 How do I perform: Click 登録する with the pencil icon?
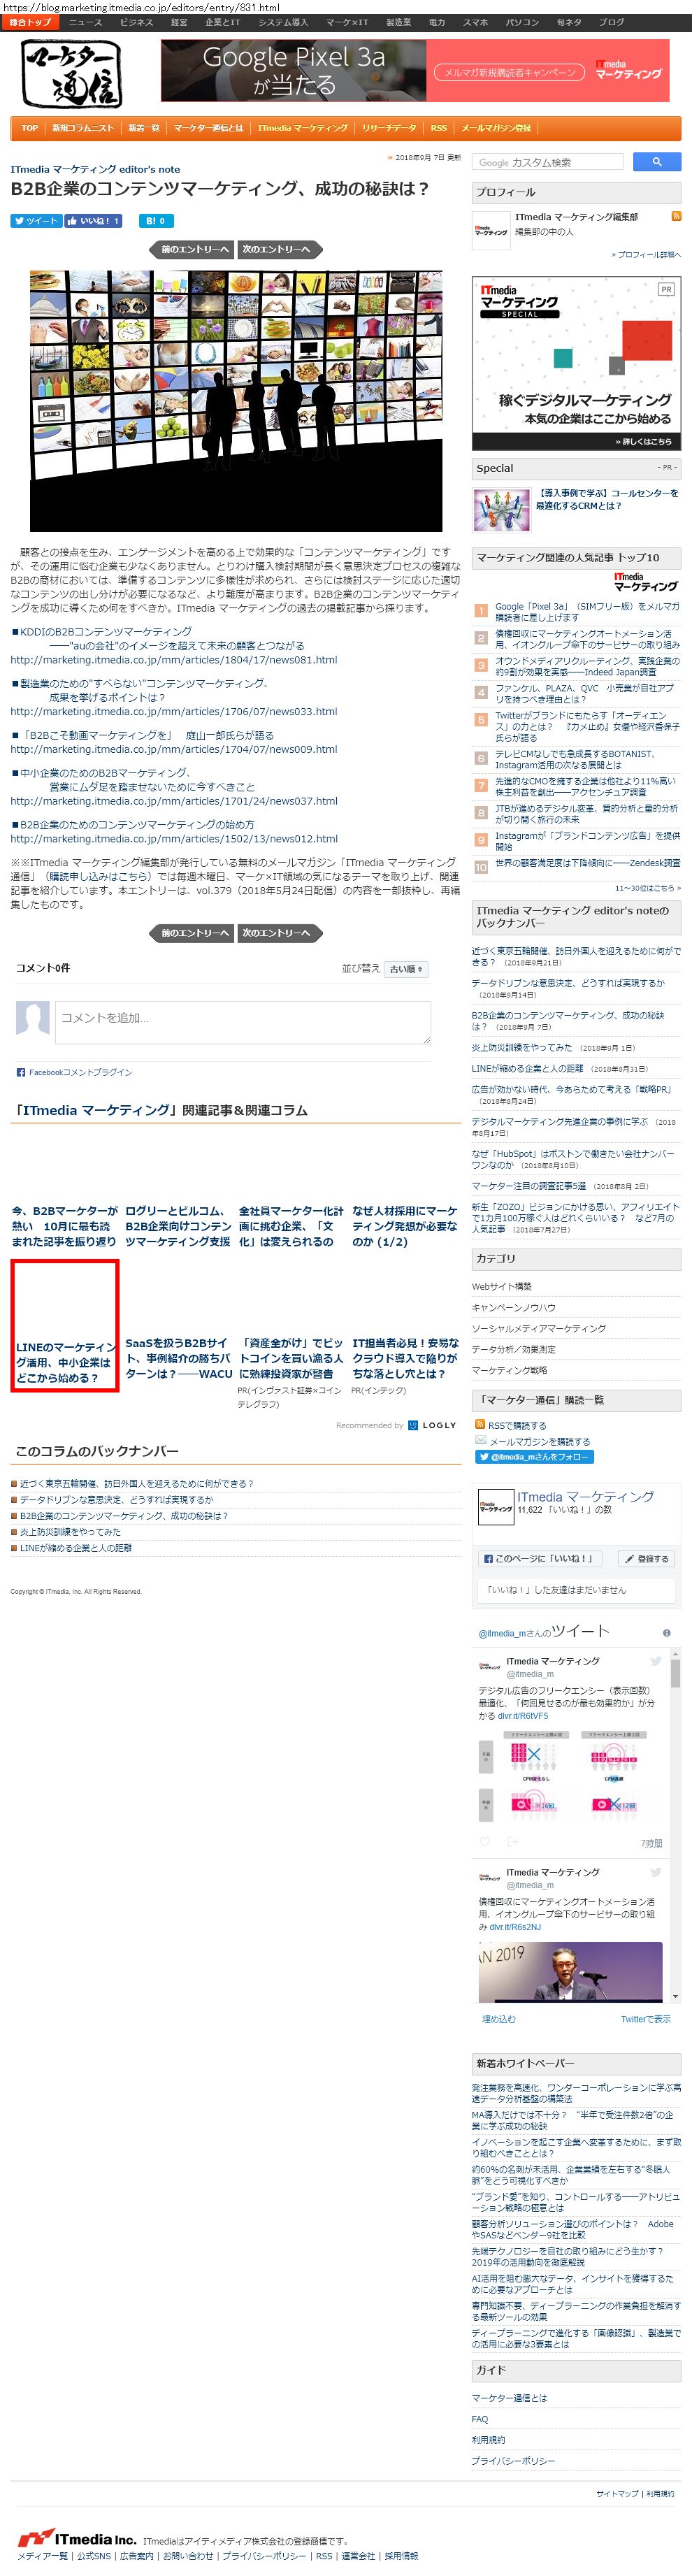click(x=646, y=1559)
